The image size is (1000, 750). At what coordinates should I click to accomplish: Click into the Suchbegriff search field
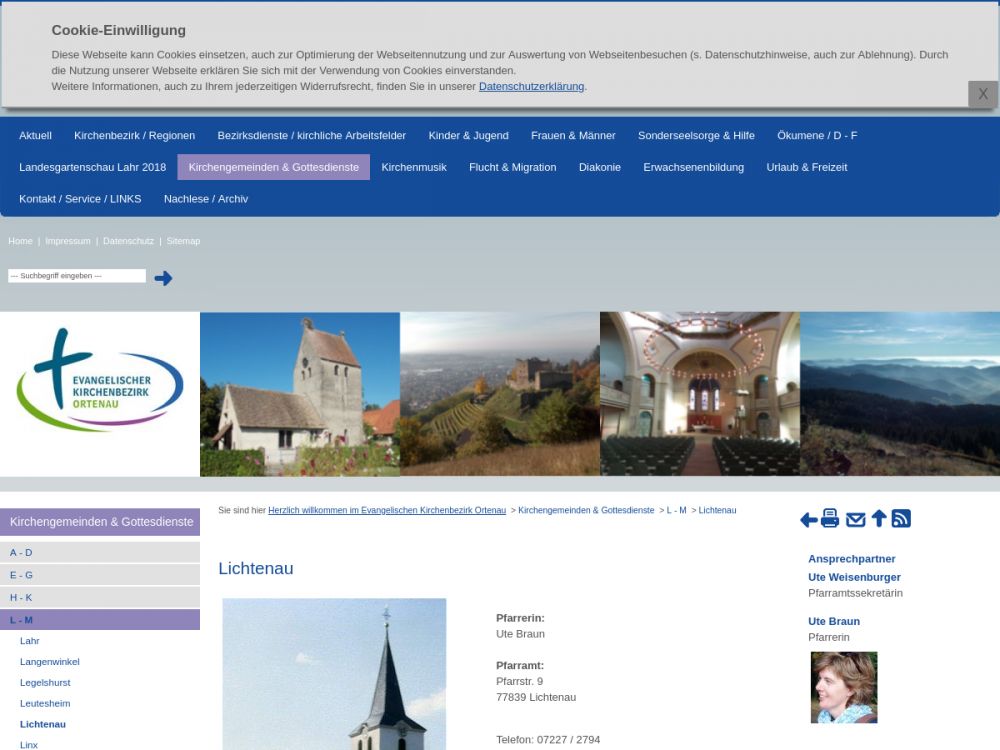pyautogui.click(x=77, y=276)
